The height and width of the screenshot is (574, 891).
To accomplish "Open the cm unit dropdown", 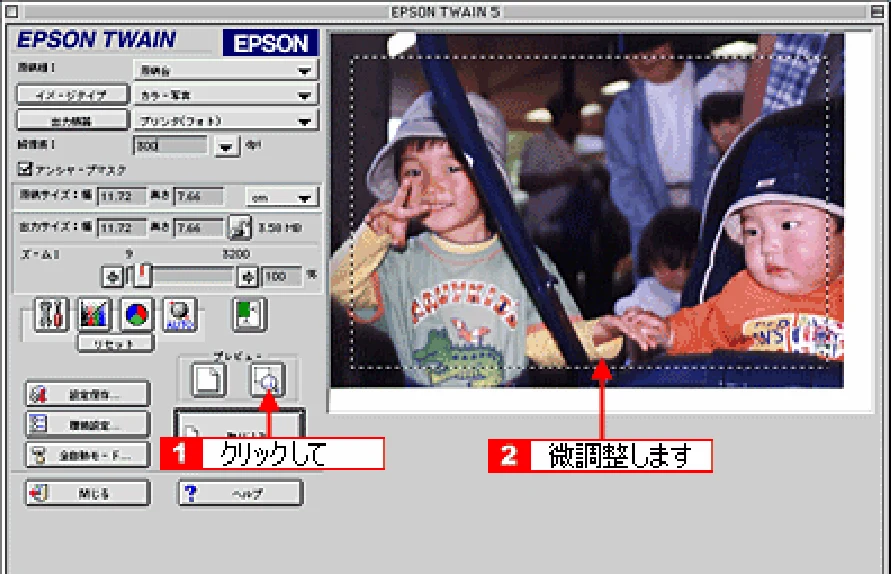I will pos(282,197).
